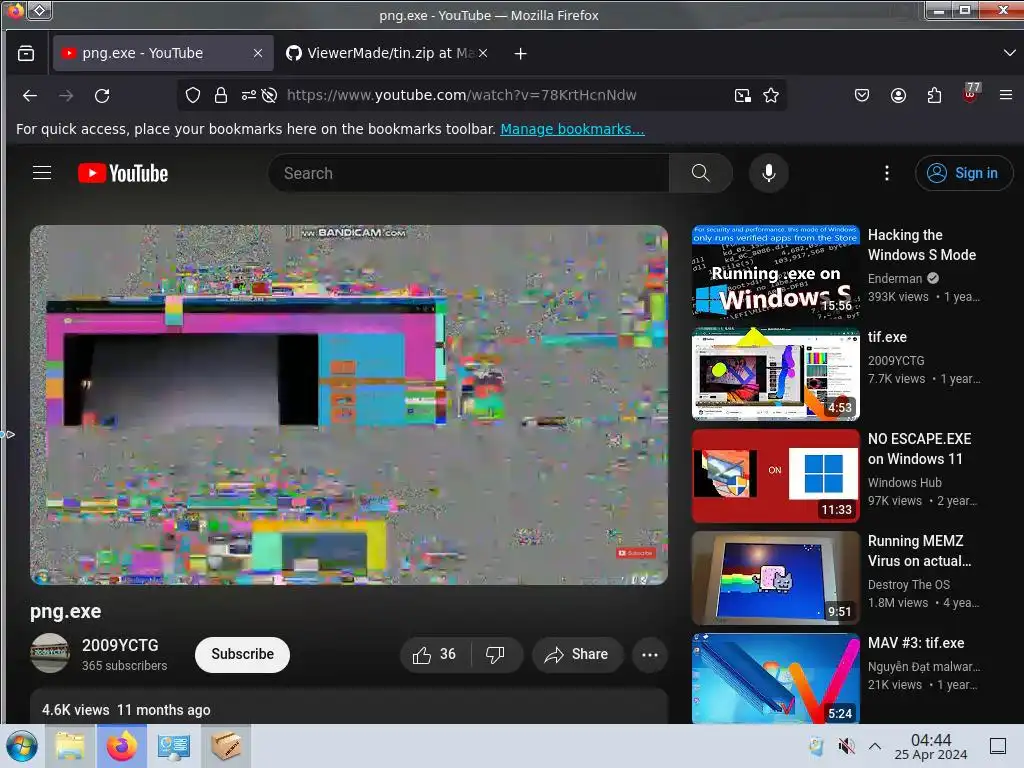
Task: Open Hacking the Windows S Mode thumbnail
Action: 776,272
